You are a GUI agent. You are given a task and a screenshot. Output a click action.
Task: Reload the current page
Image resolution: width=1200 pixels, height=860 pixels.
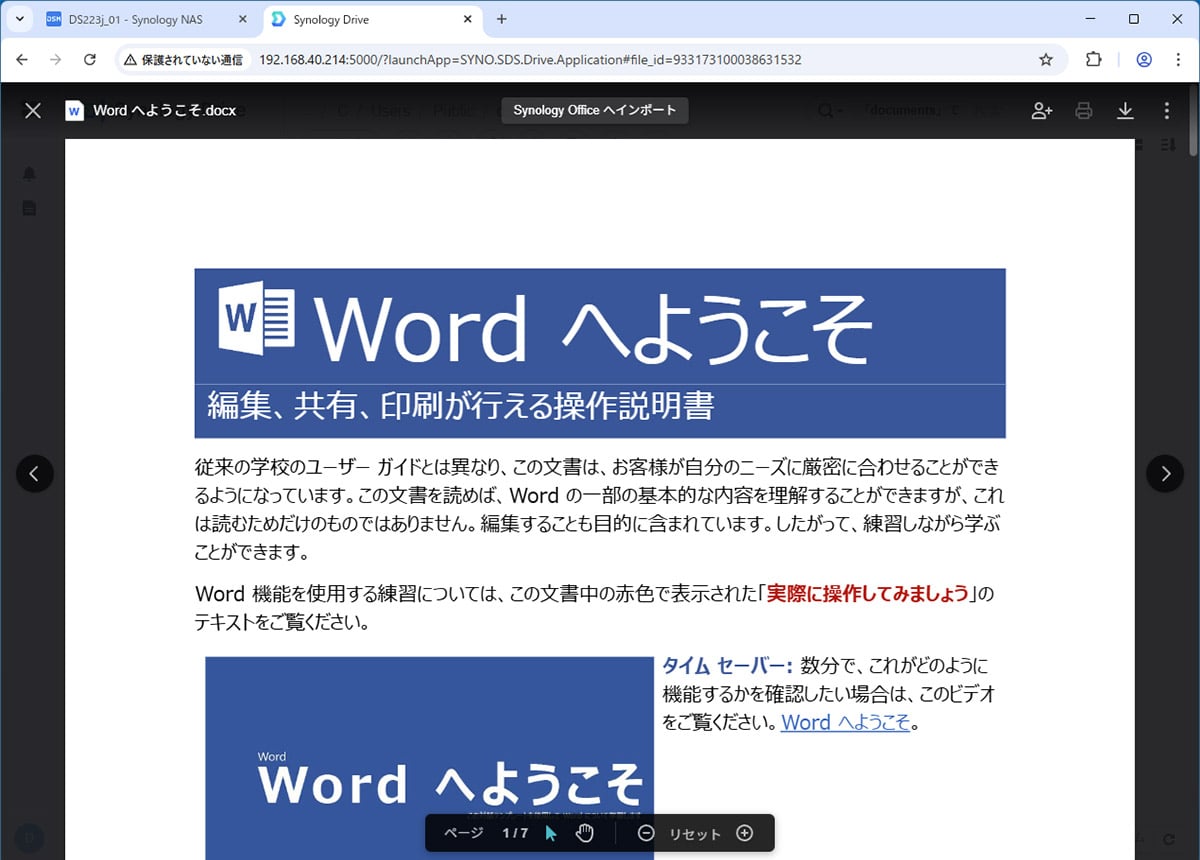90,60
